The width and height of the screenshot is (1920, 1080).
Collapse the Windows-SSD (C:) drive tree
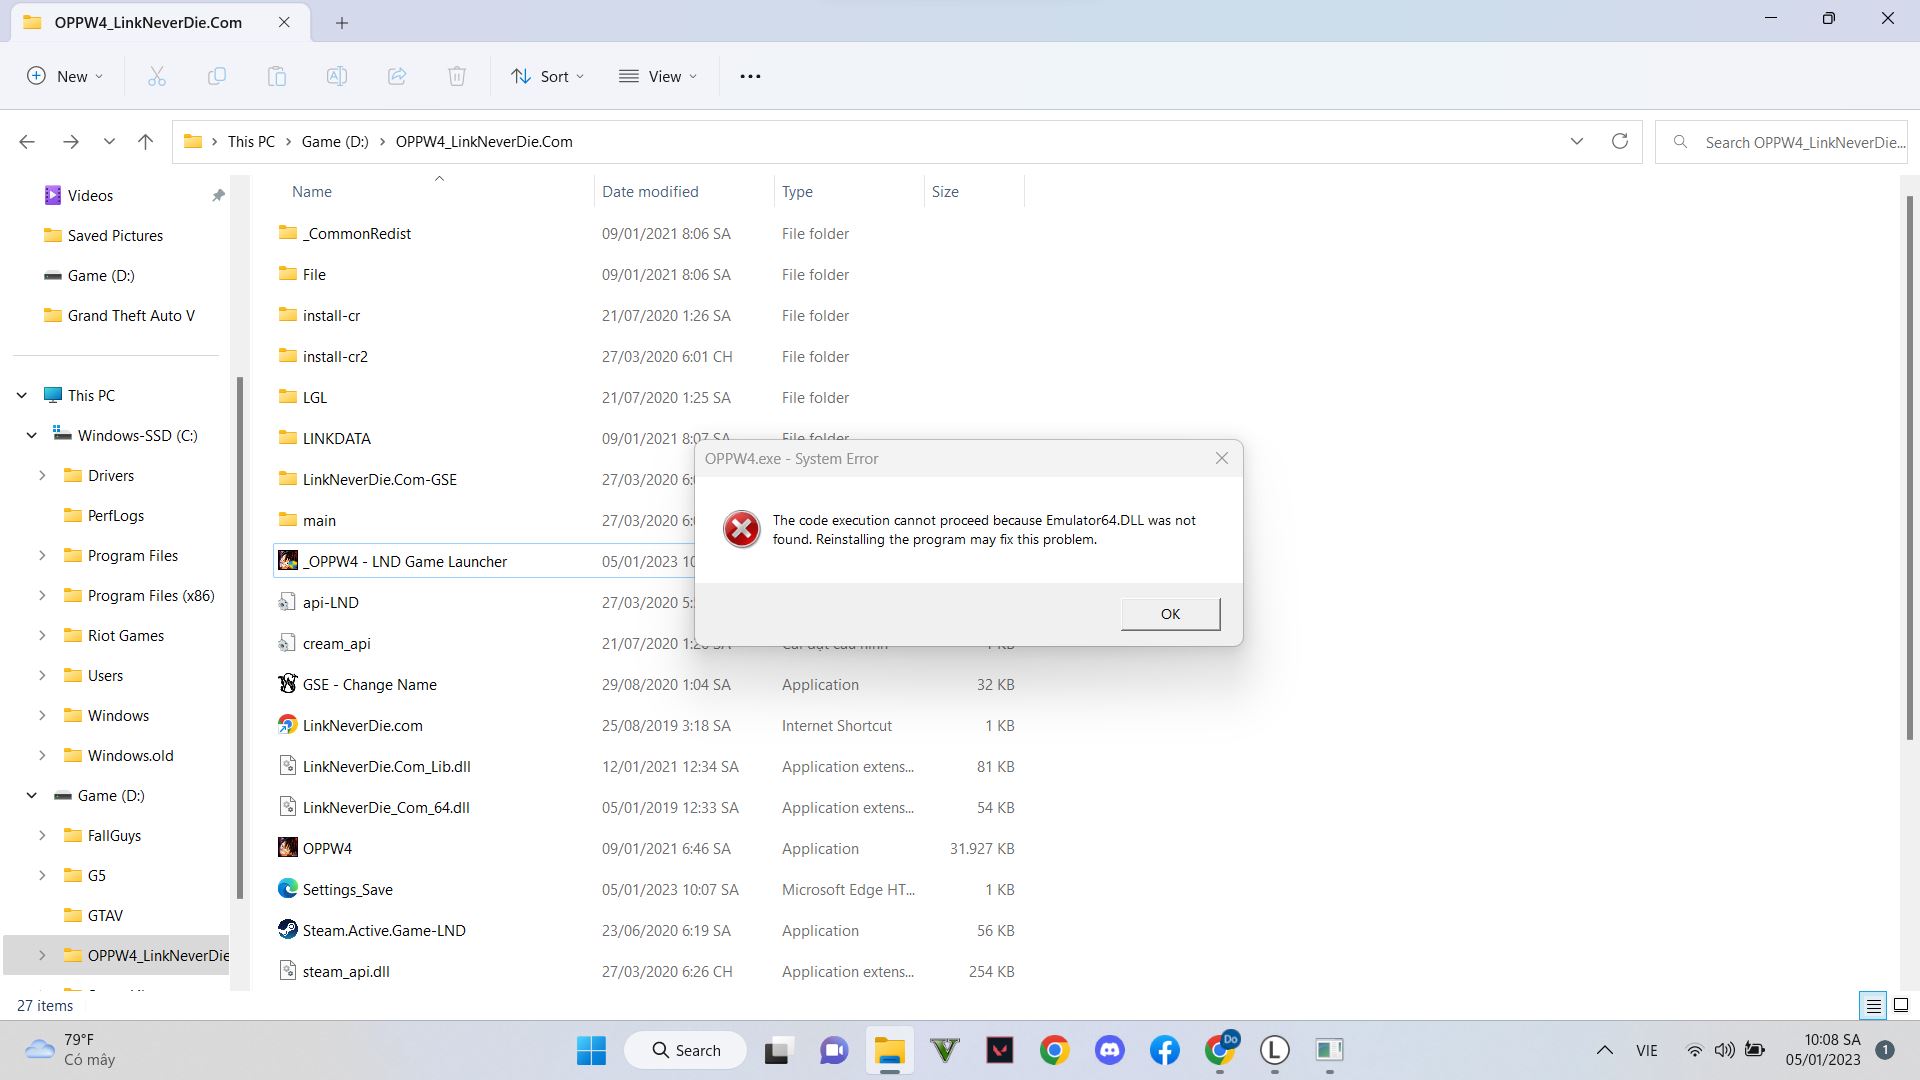31,435
